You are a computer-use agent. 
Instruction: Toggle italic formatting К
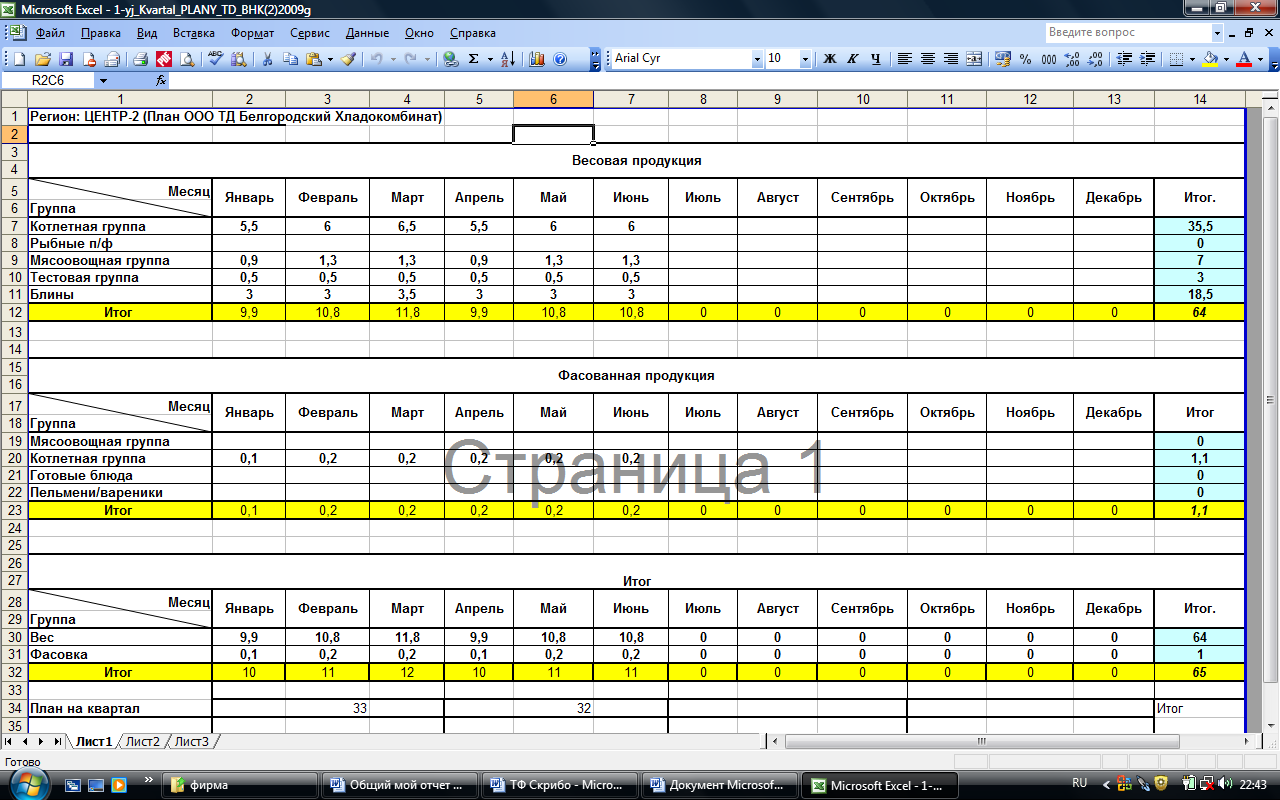[x=853, y=59]
